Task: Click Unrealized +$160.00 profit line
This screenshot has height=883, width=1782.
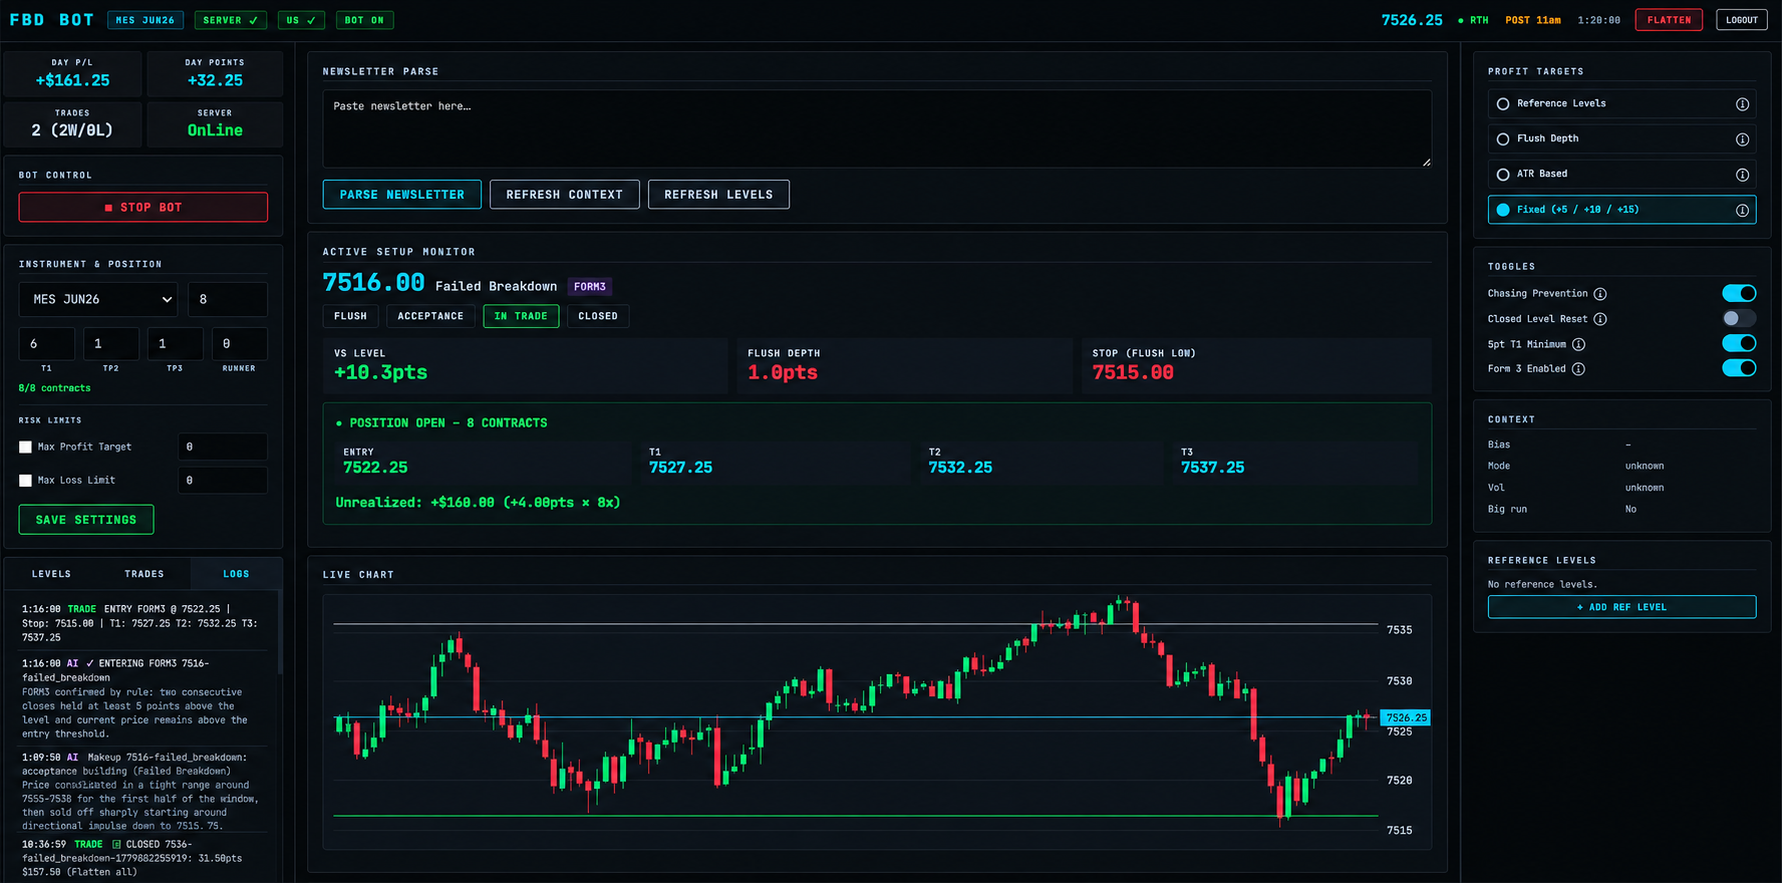Action: pos(478,503)
